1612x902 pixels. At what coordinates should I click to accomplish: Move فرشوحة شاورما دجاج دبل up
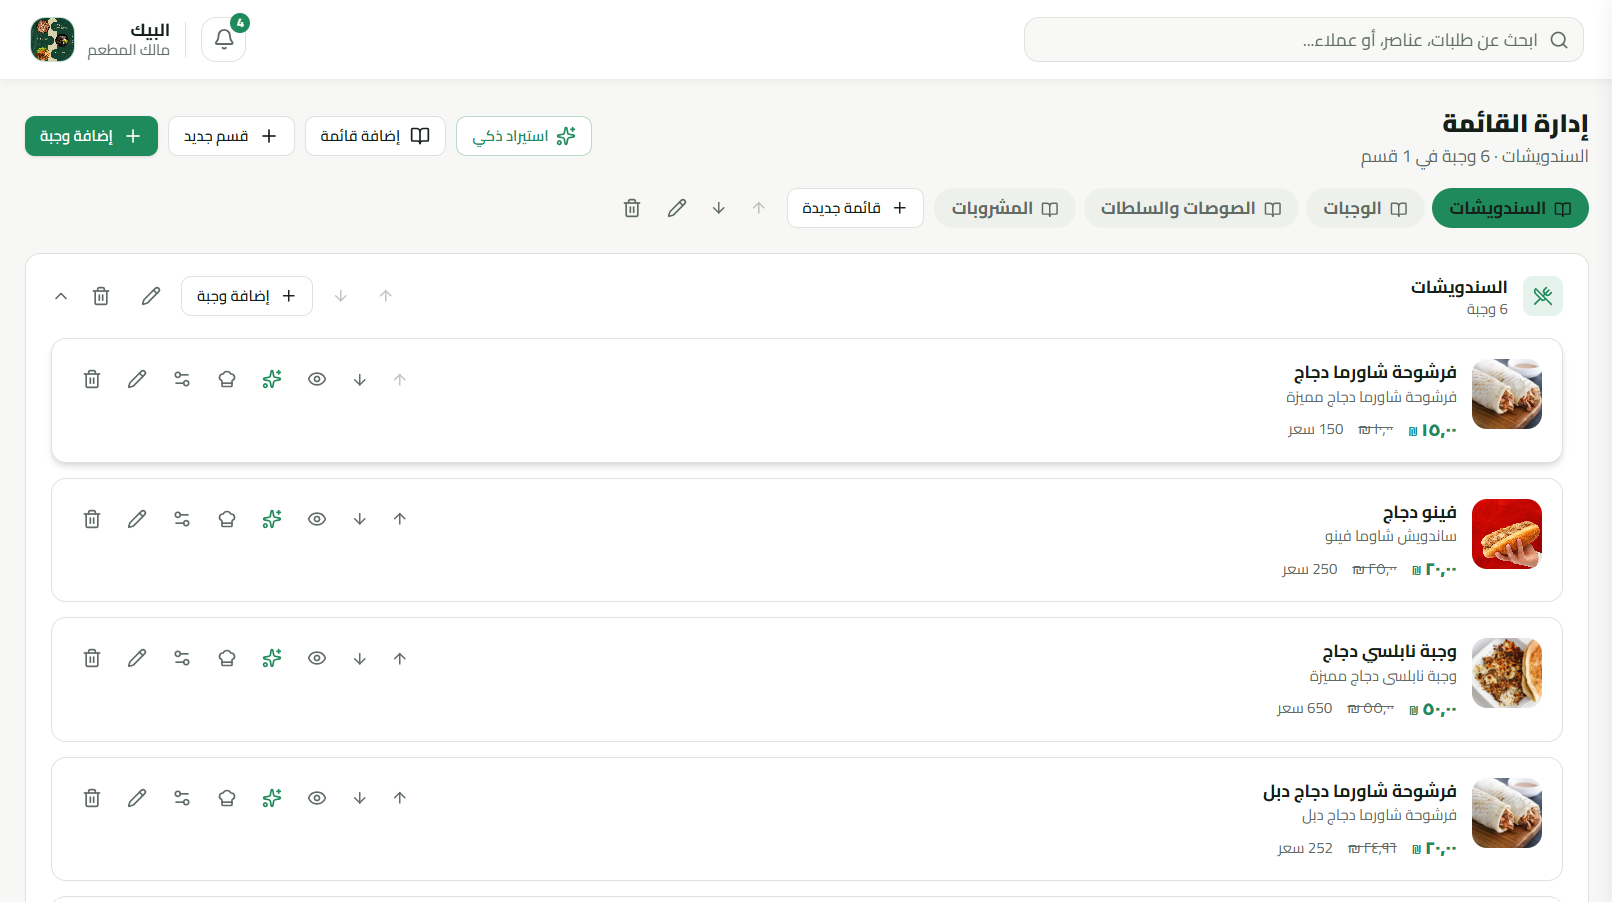(x=400, y=798)
